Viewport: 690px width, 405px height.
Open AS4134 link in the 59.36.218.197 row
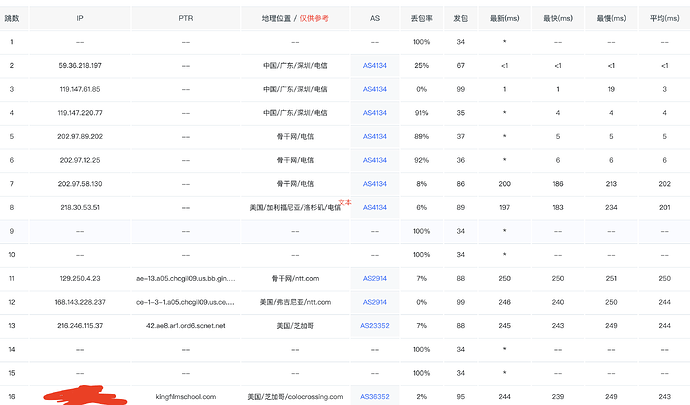coord(374,66)
